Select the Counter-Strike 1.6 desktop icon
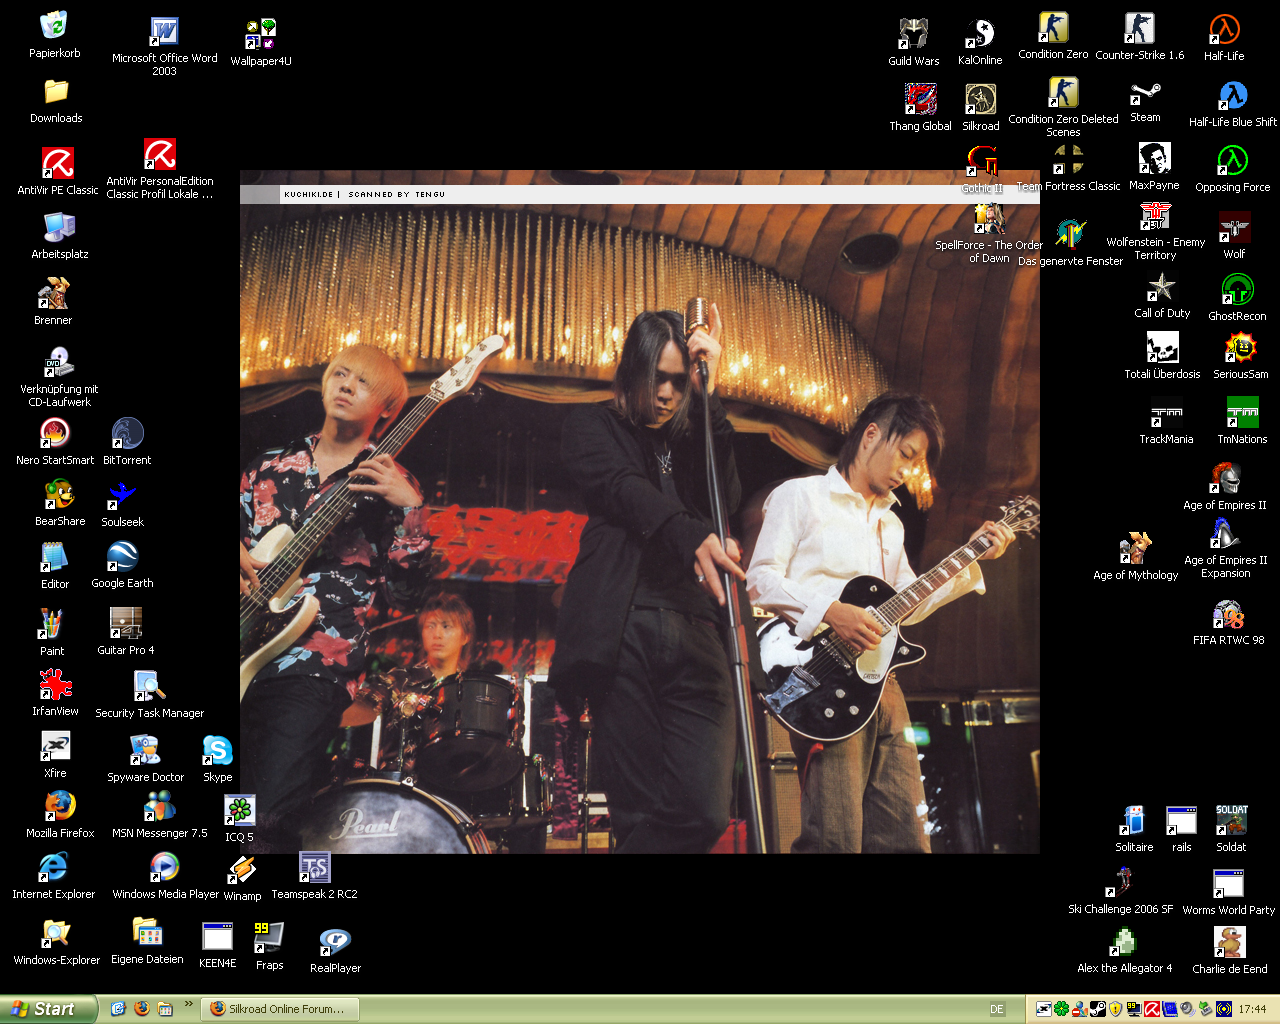Screen dimensions: 1280x1024 click(x=1139, y=30)
